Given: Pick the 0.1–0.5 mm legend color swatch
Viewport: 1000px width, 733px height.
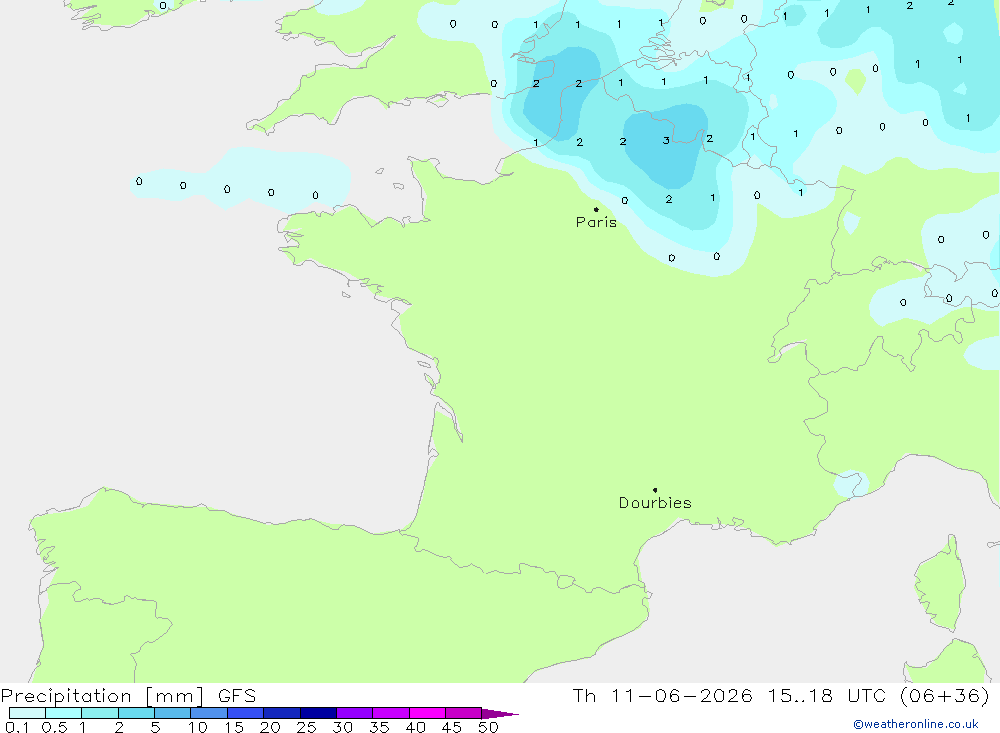Looking at the screenshot, I should pos(27,713).
